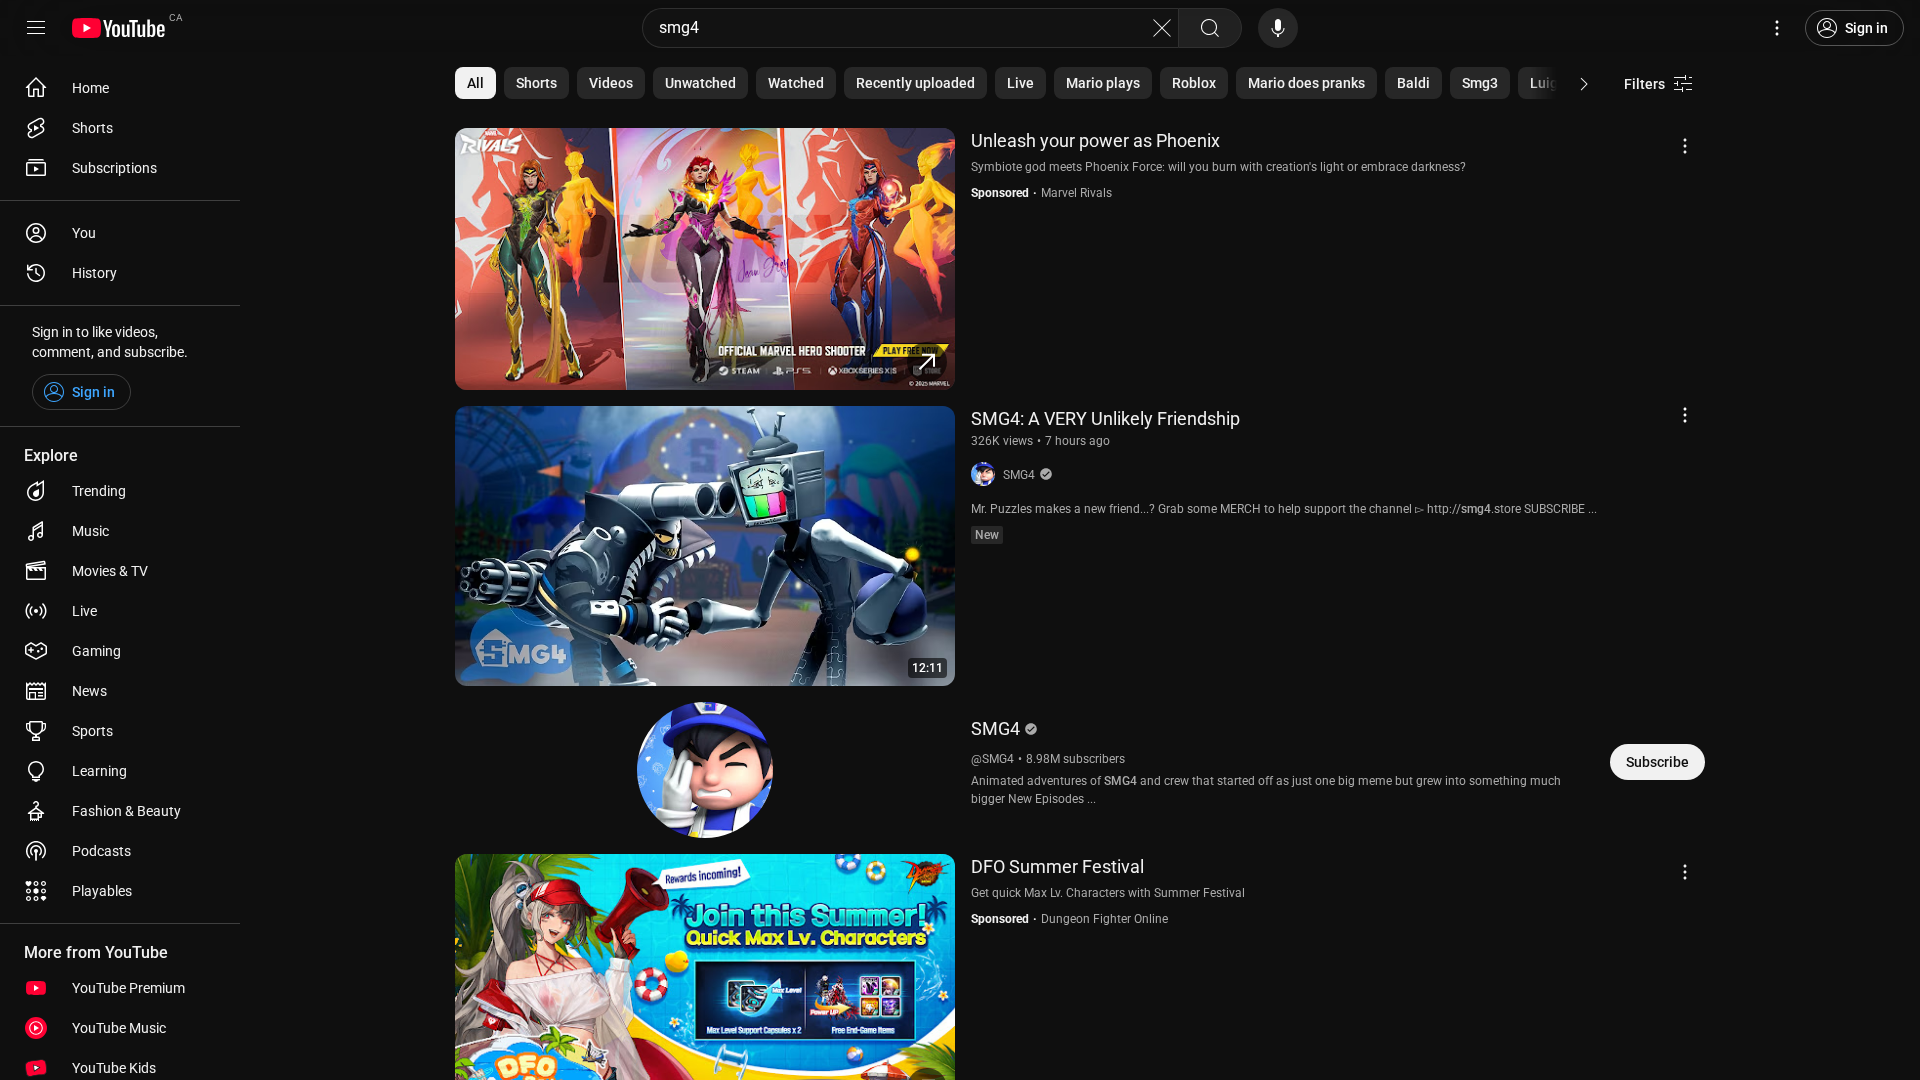The width and height of the screenshot is (1920, 1080).
Task: Play the SMG4 Friendship video thumbnail
Action: (x=705, y=546)
